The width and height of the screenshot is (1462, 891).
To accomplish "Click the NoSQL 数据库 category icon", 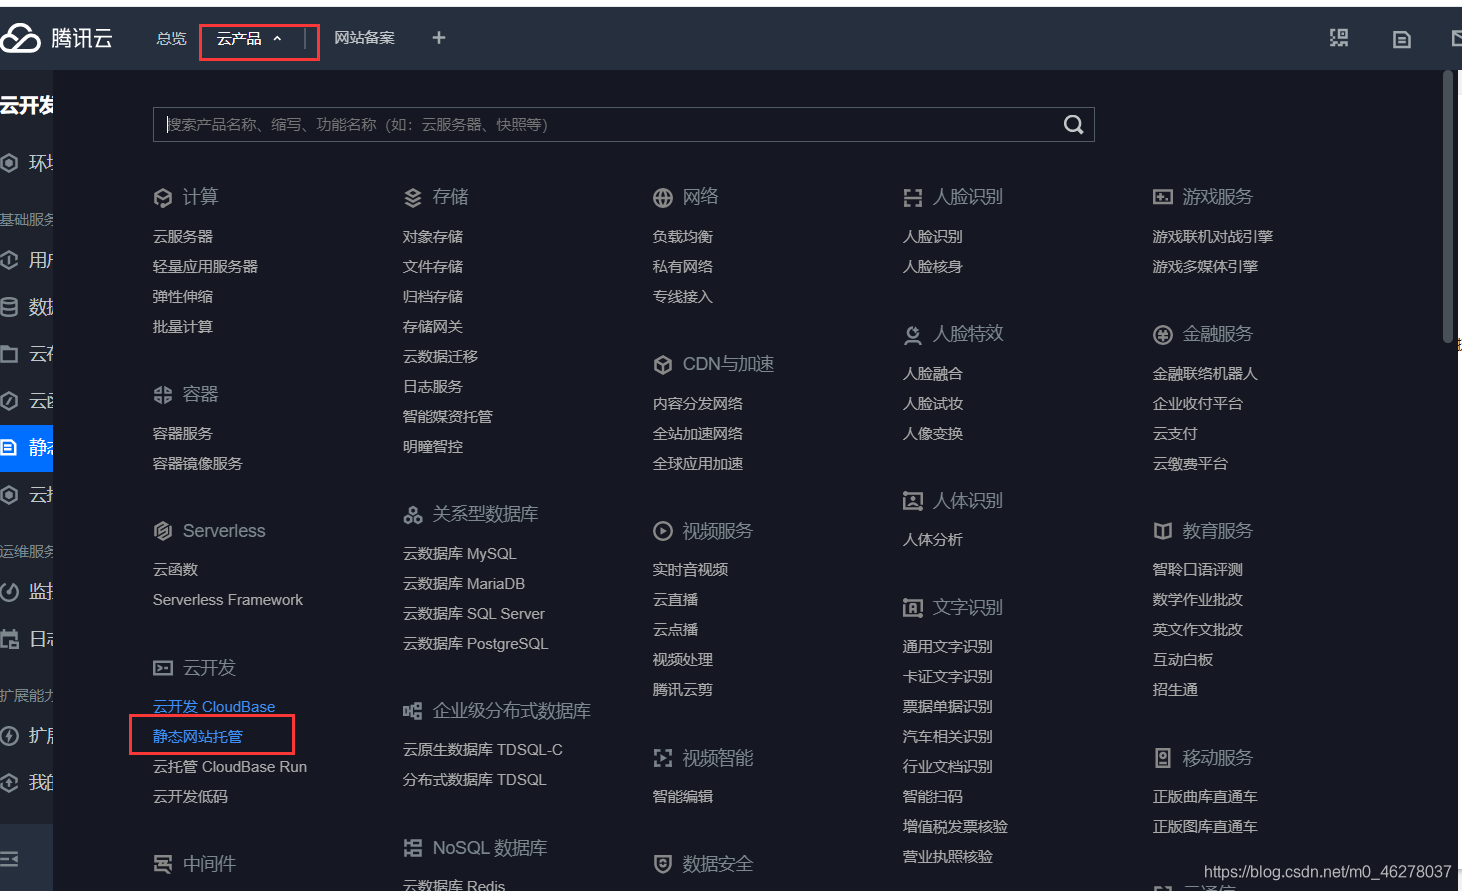I will [x=412, y=848].
